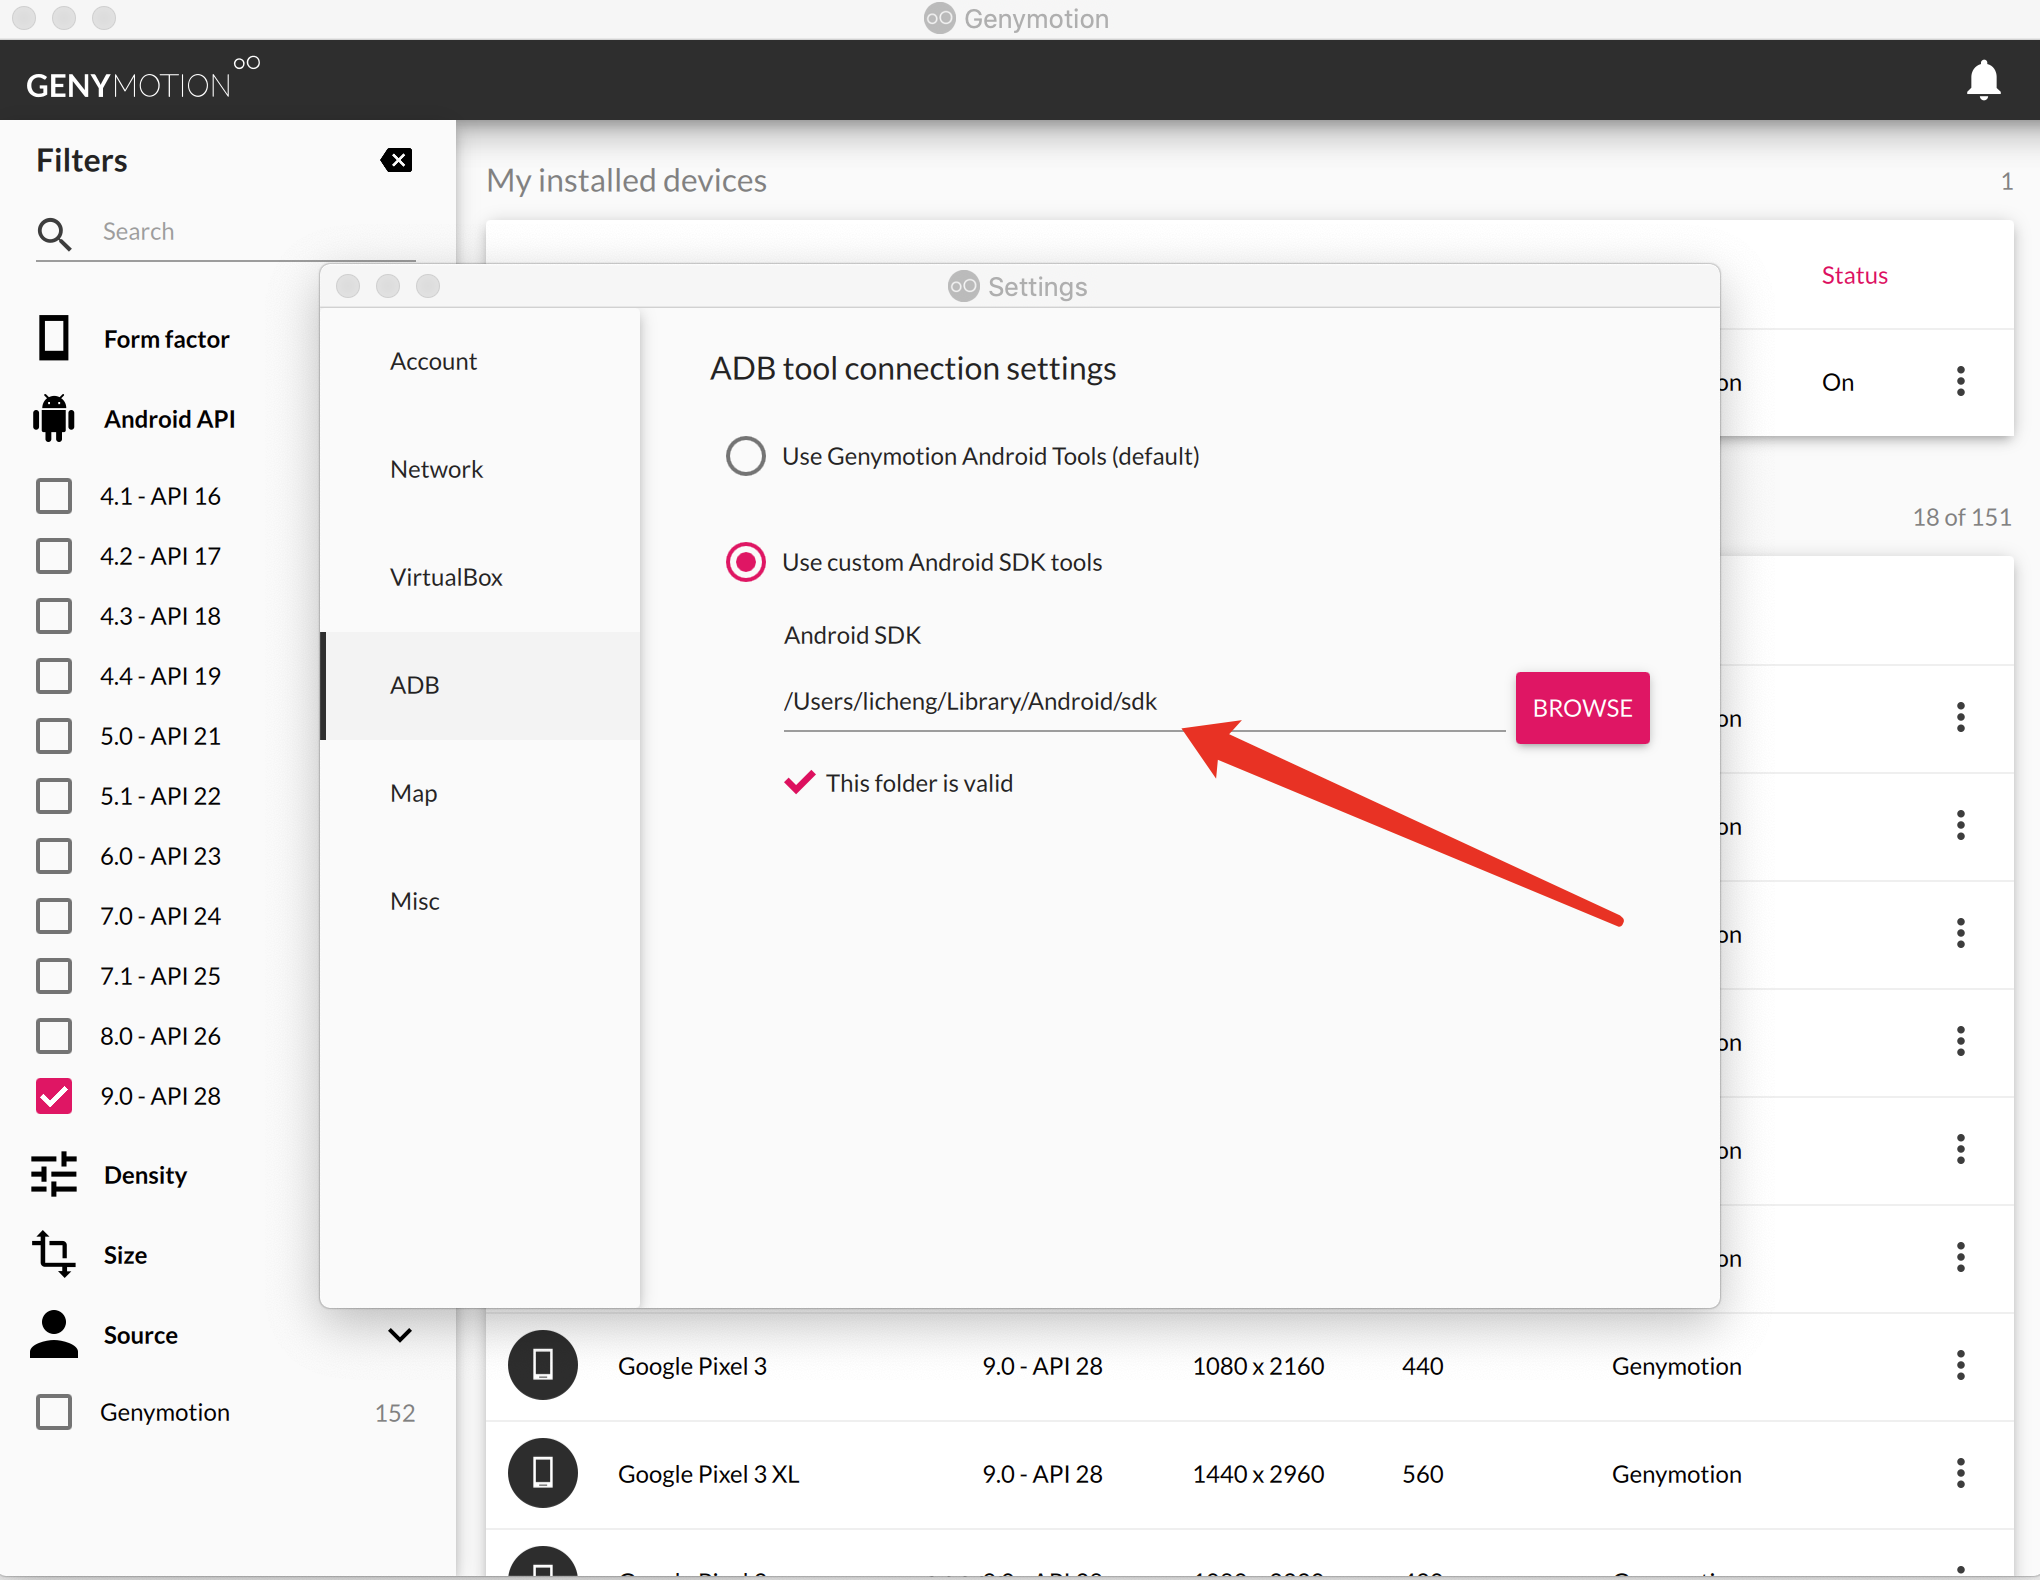Click the Density sliders icon
Image resolution: width=2040 pixels, height=1580 pixels.
coord(54,1174)
